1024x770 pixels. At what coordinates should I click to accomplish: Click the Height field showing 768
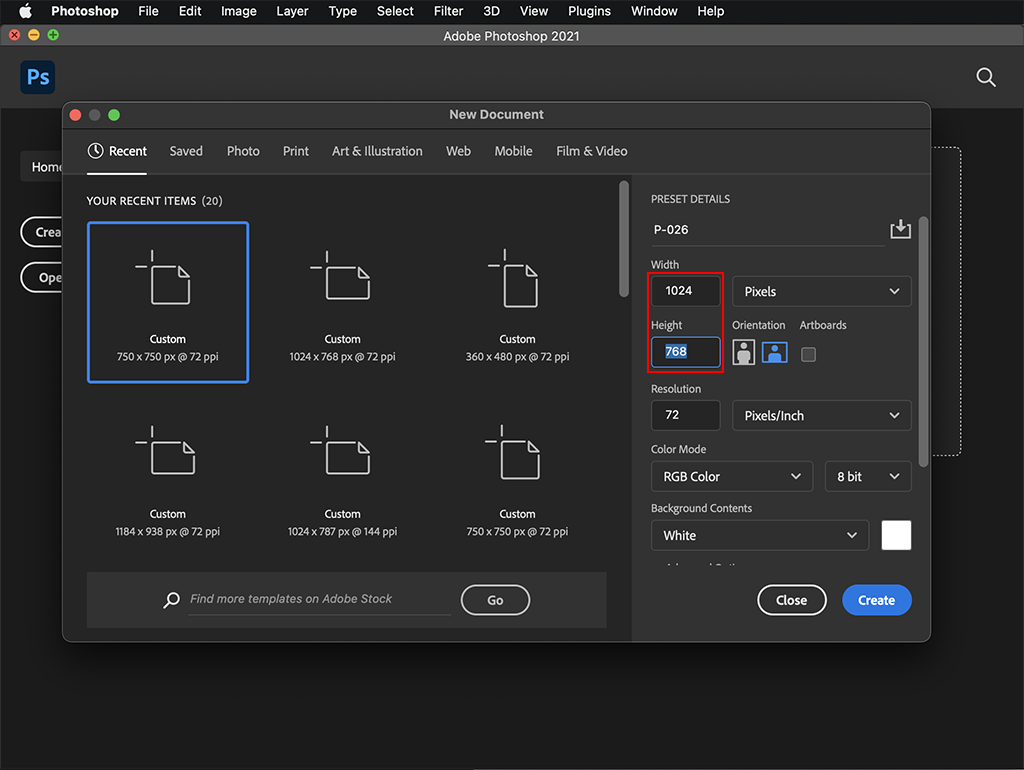point(686,352)
